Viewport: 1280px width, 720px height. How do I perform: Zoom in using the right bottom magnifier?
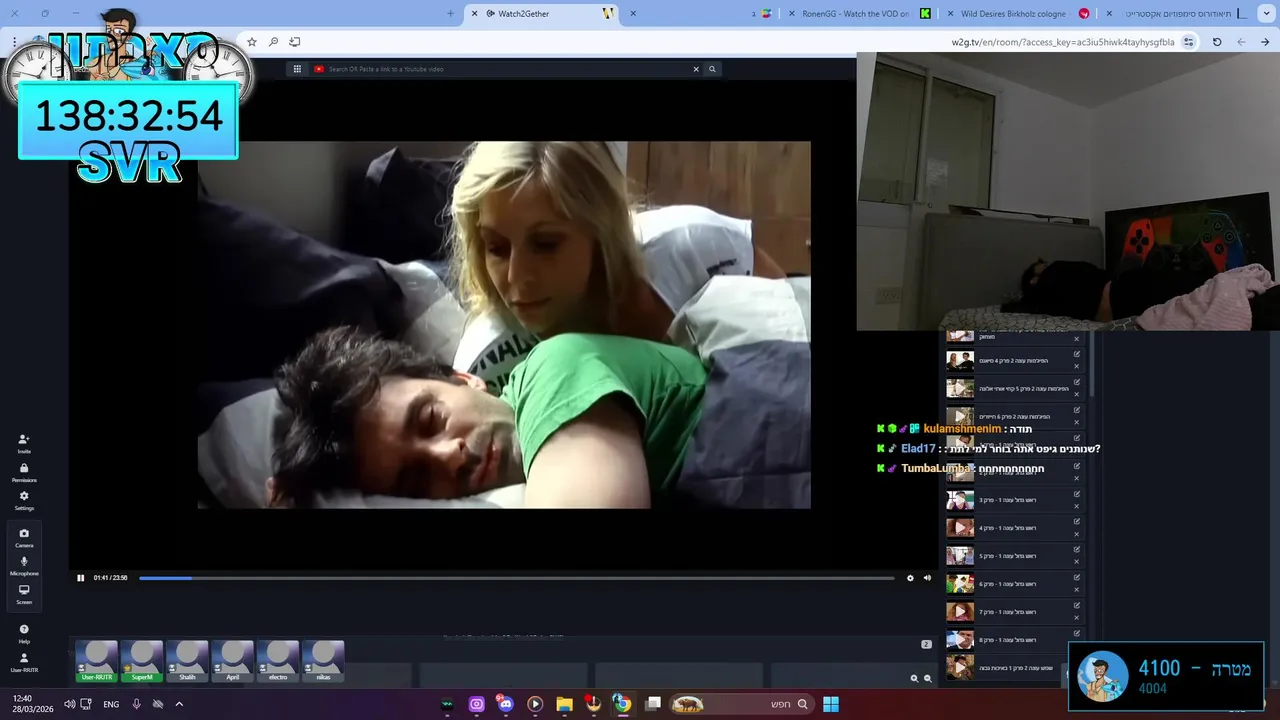tap(927, 678)
